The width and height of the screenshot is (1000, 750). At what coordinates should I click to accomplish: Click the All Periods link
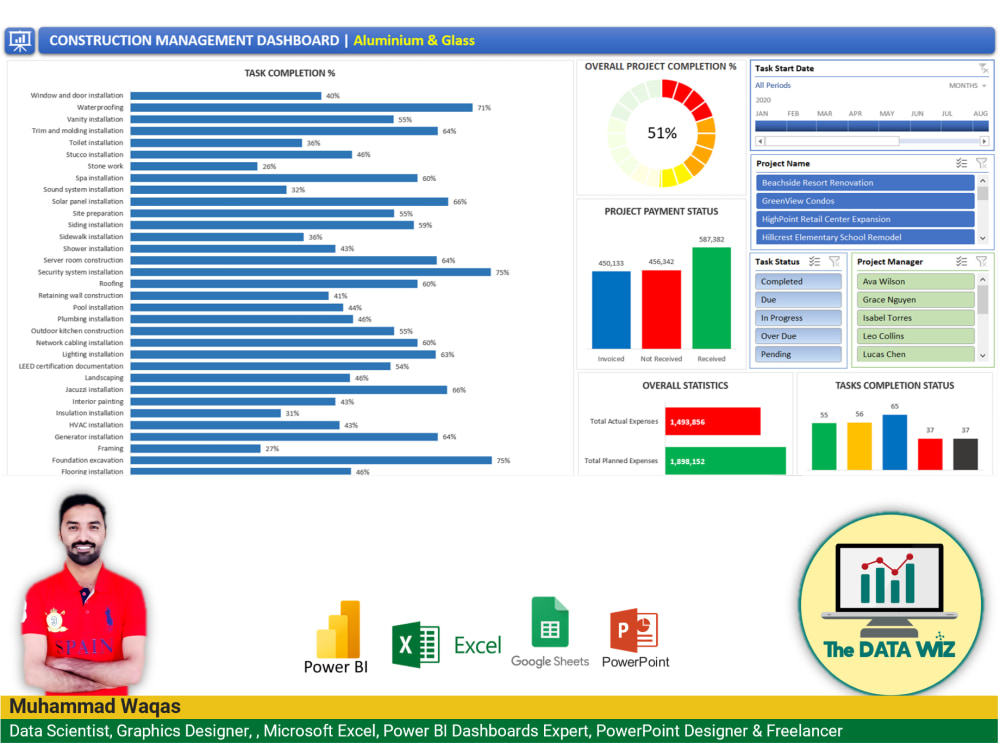coord(772,86)
